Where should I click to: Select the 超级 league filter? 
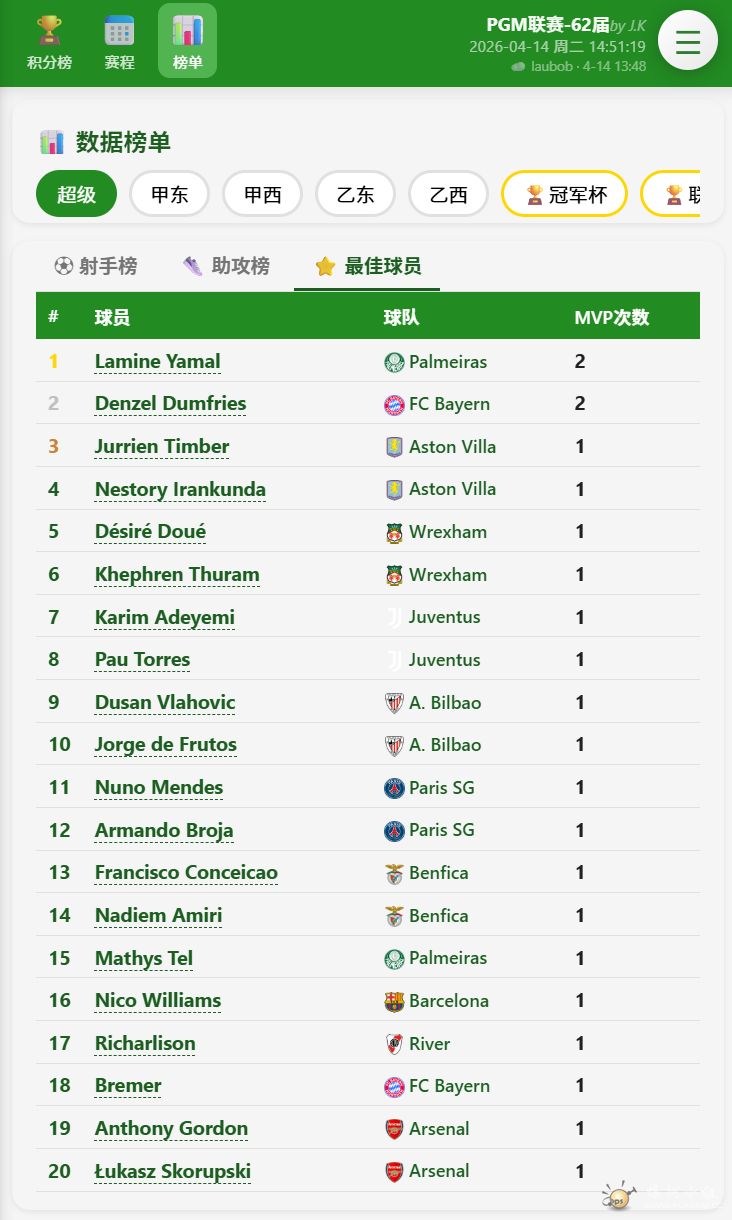76,194
